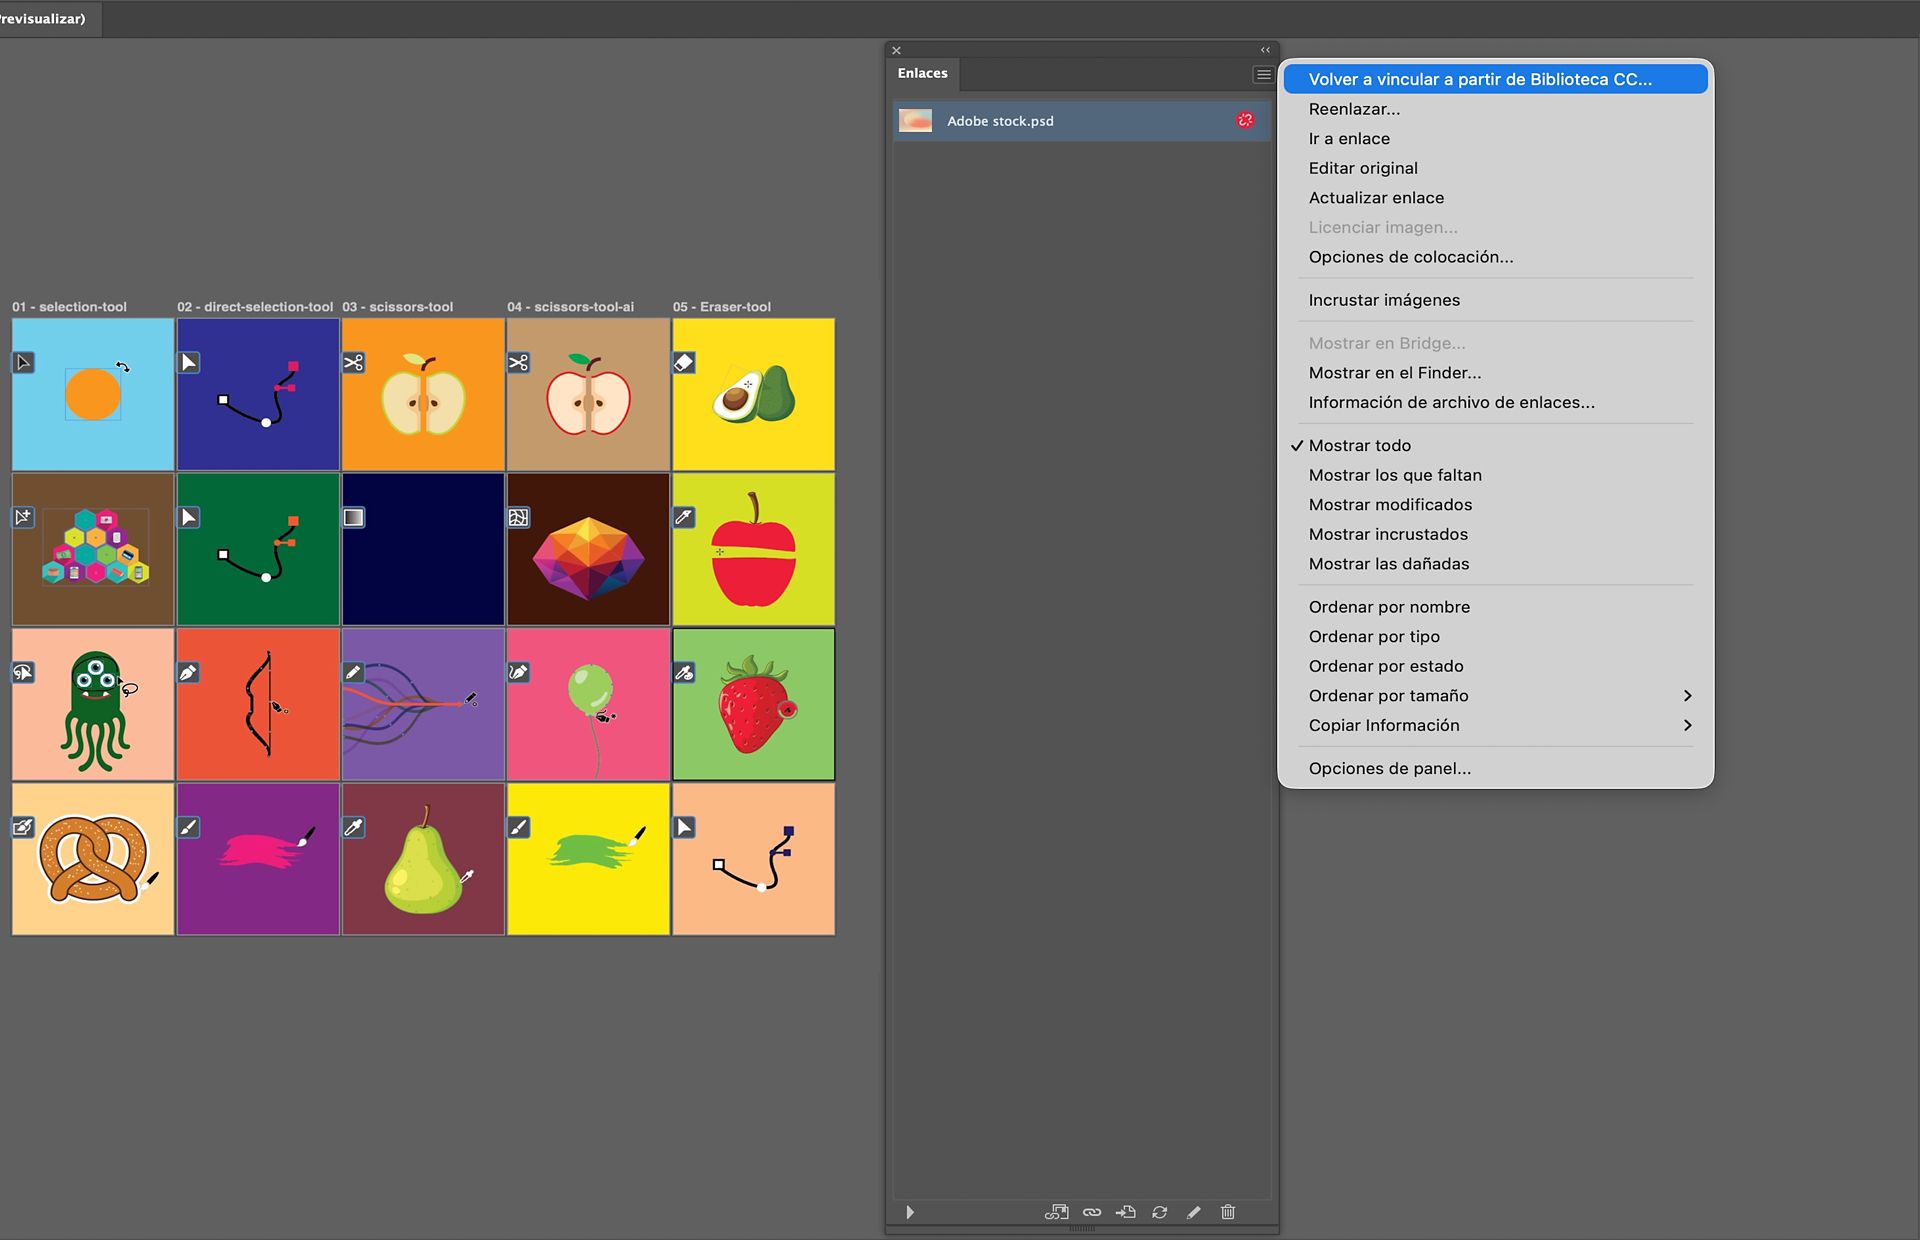
Task: Open Opciones de colocación...
Action: [x=1495, y=257]
